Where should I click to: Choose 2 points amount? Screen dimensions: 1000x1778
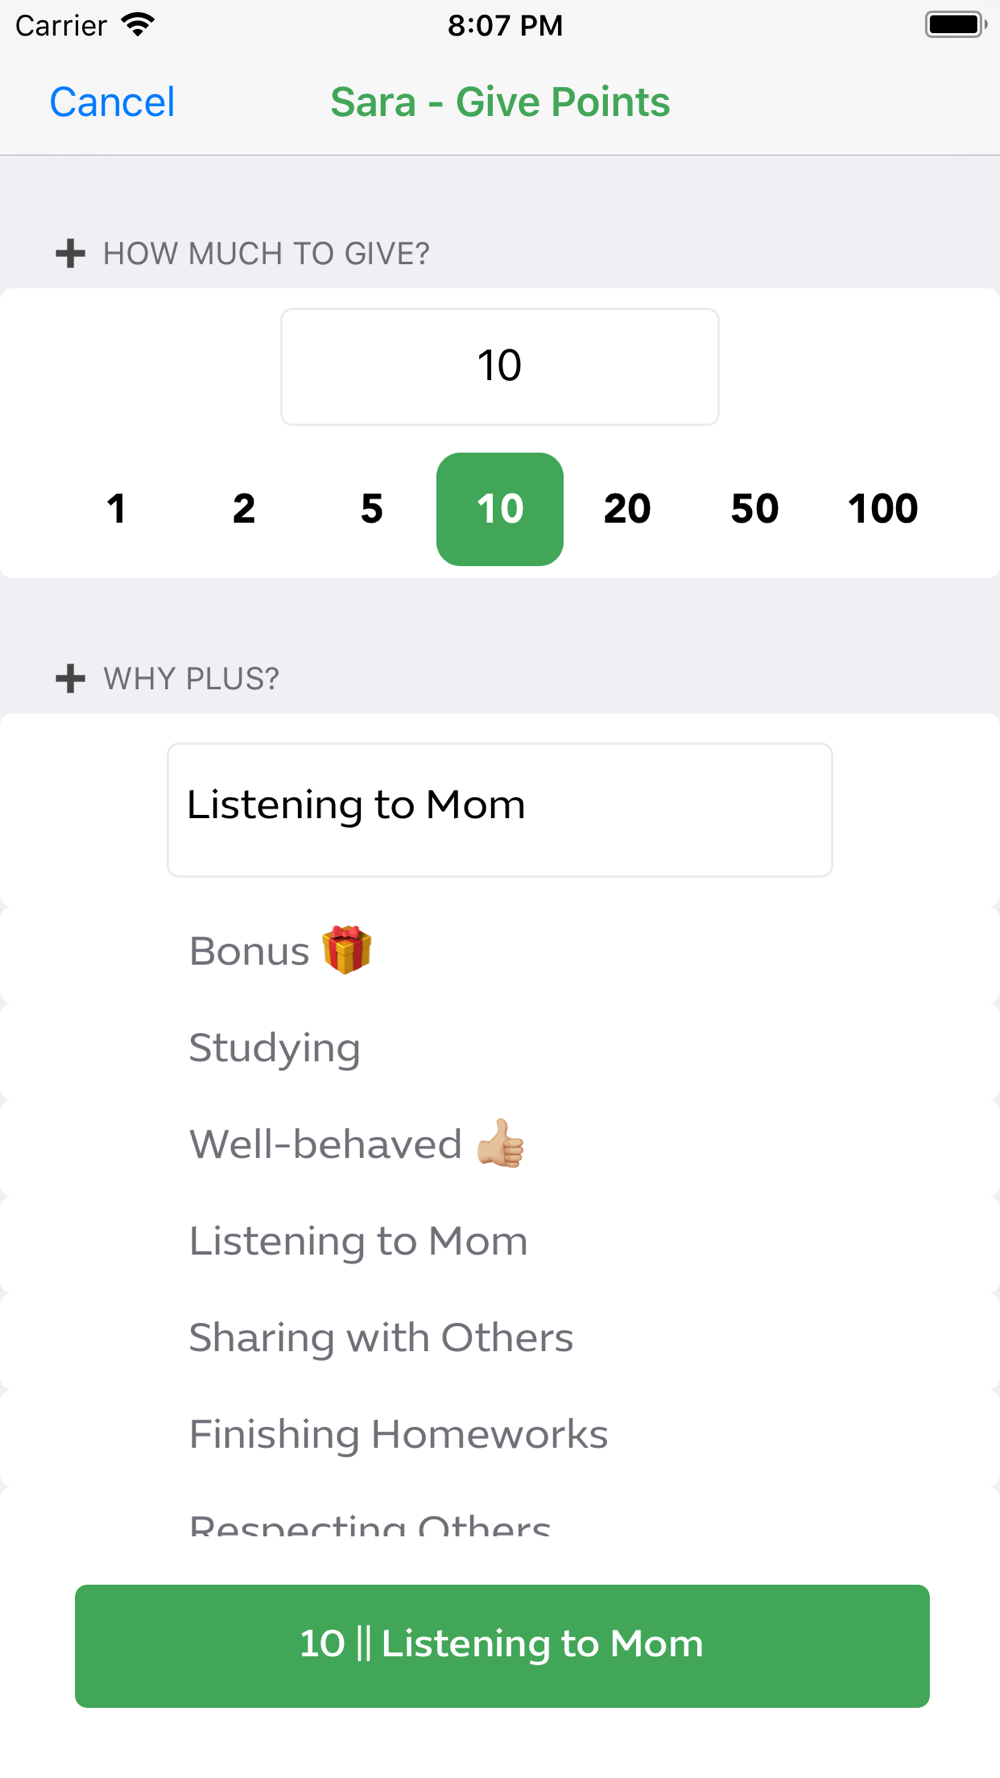(x=244, y=509)
